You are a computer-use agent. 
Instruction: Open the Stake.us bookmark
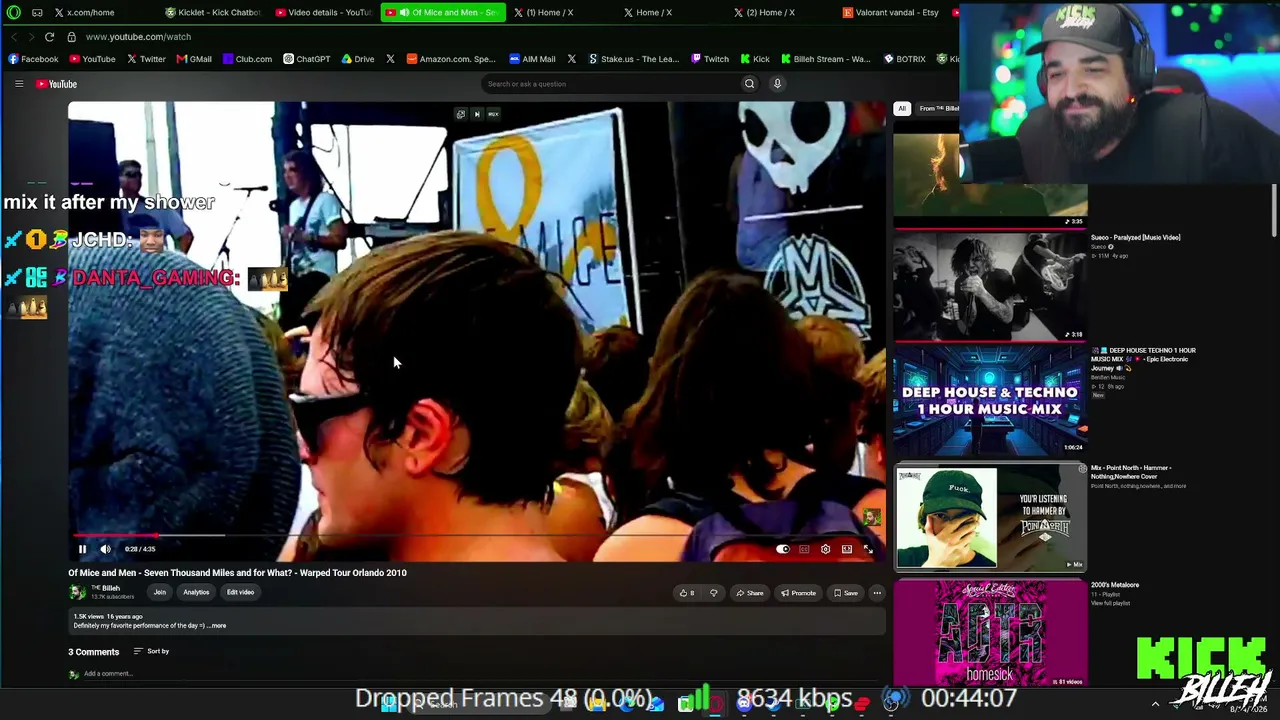pos(633,59)
